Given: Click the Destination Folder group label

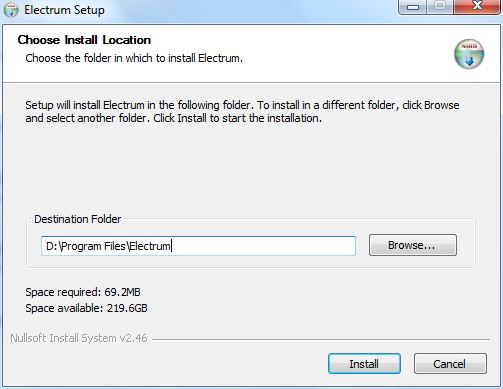Looking at the screenshot, I should pyautogui.click(x=78, y=219).
